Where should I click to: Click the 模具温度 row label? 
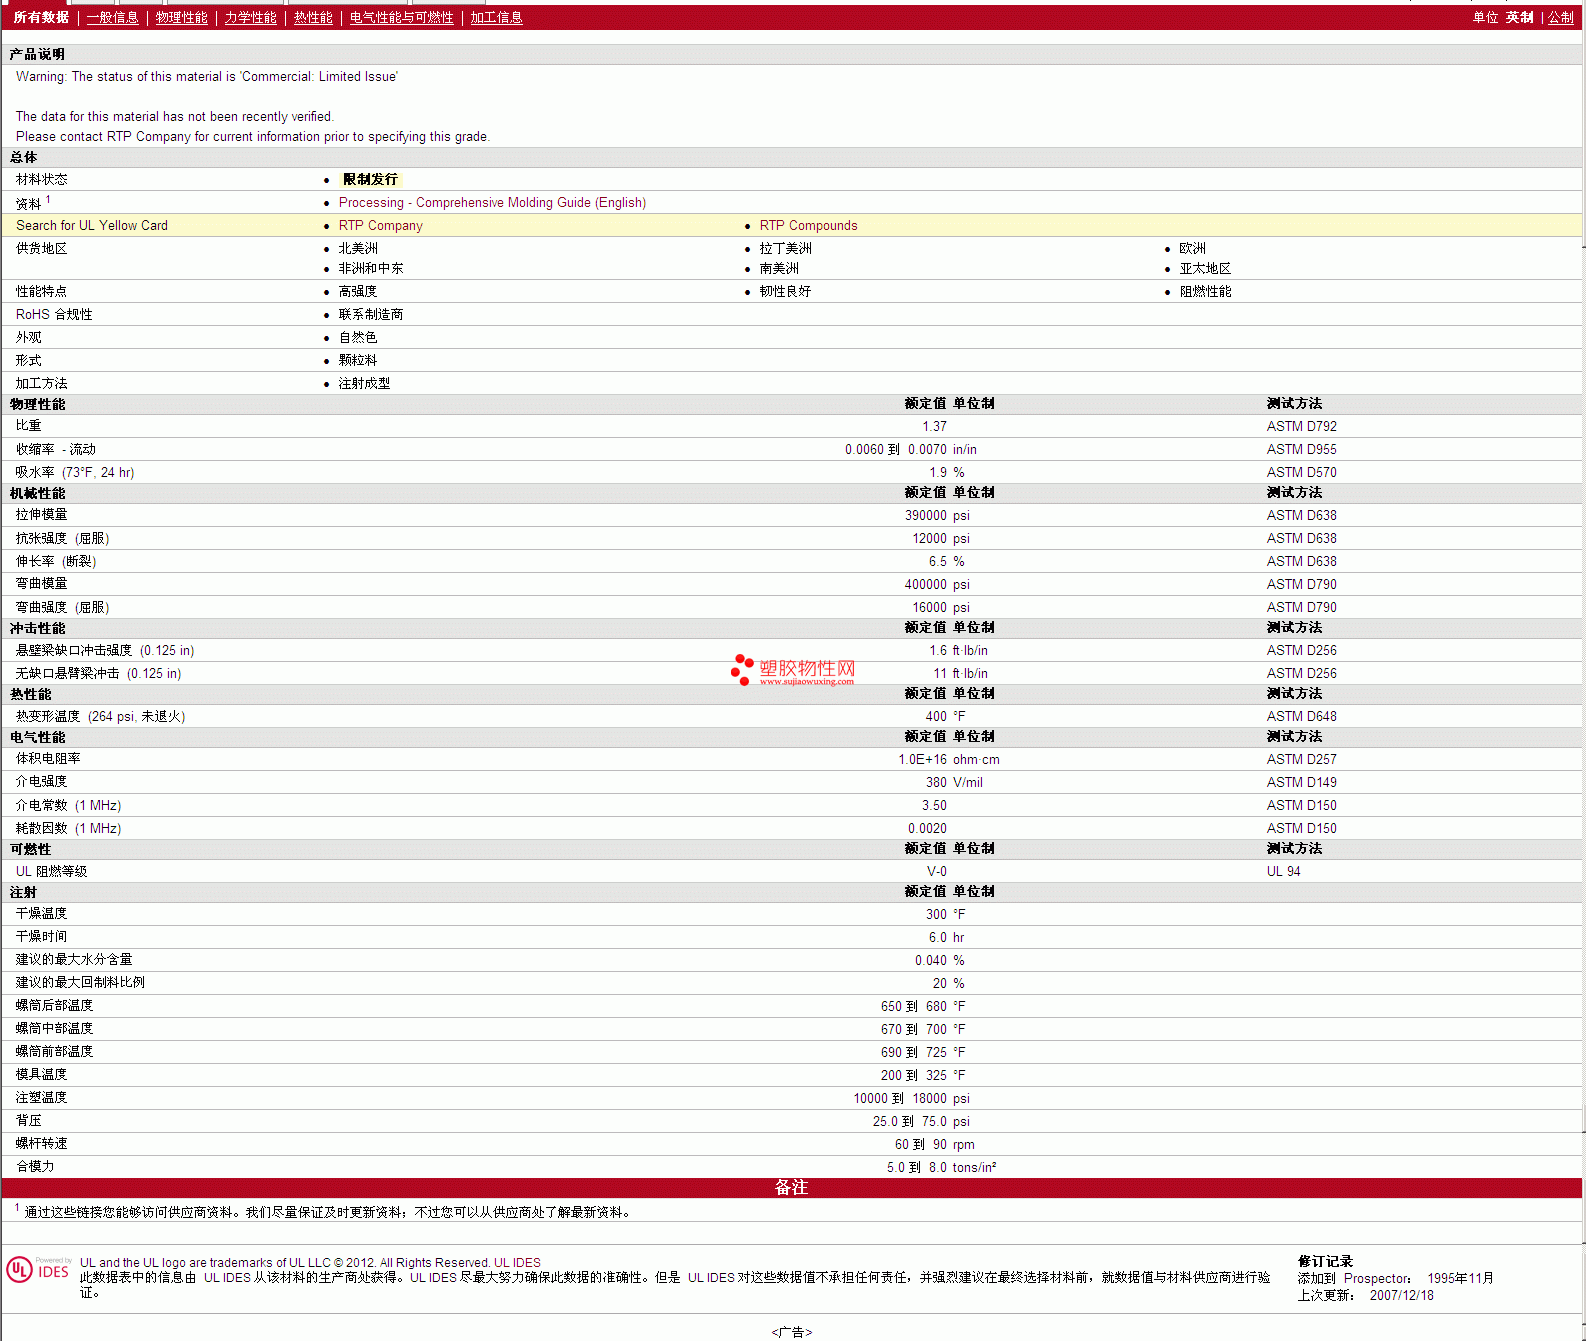(41, 1075)
